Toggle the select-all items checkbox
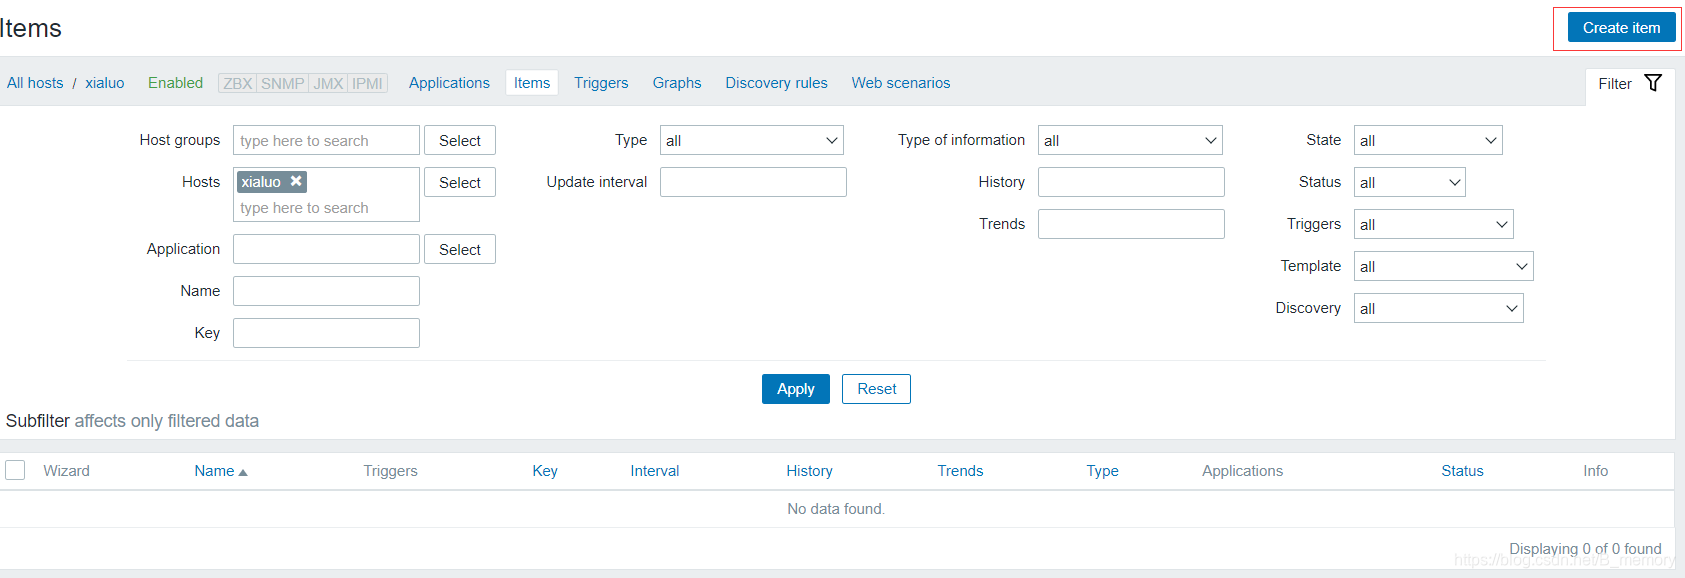The width and height of the screenshot is (1685, 578). tap(15, 470)
